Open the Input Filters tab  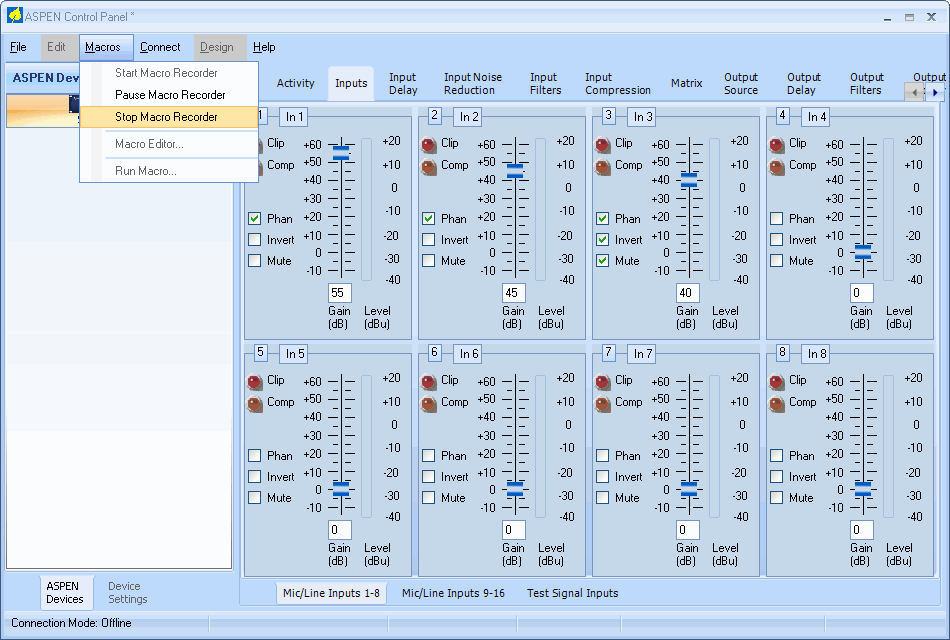point(545,84)
